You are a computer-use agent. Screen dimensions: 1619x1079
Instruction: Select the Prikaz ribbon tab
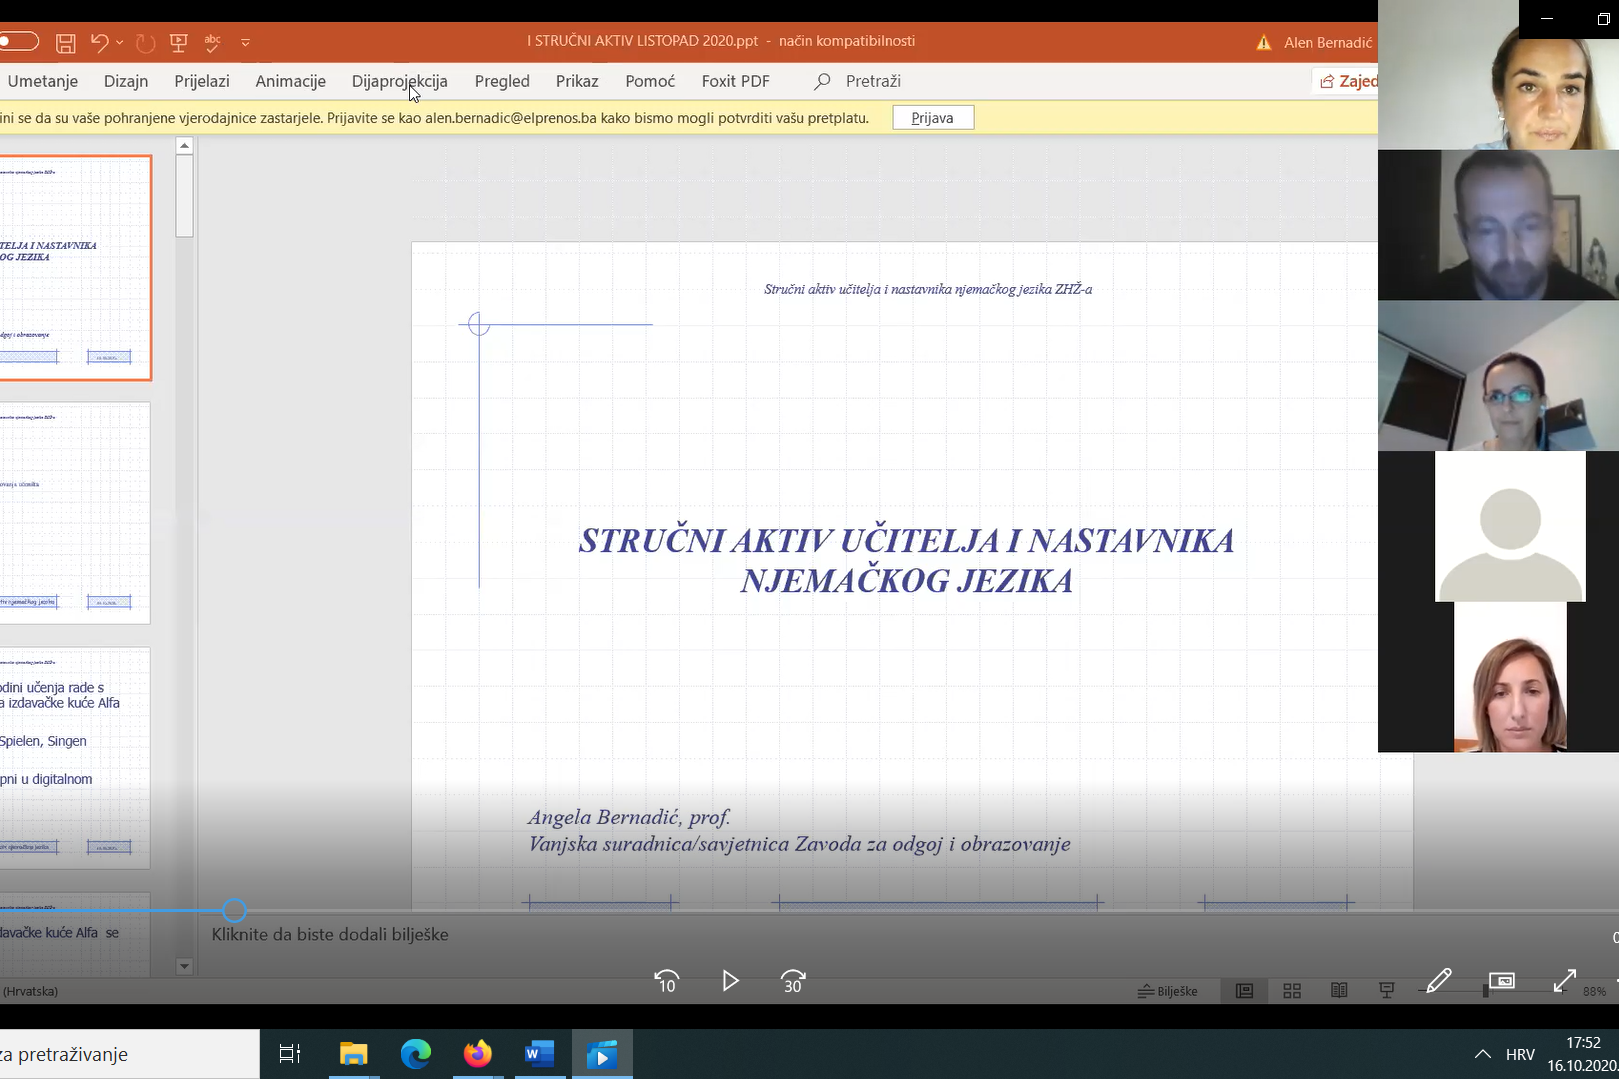577,81
